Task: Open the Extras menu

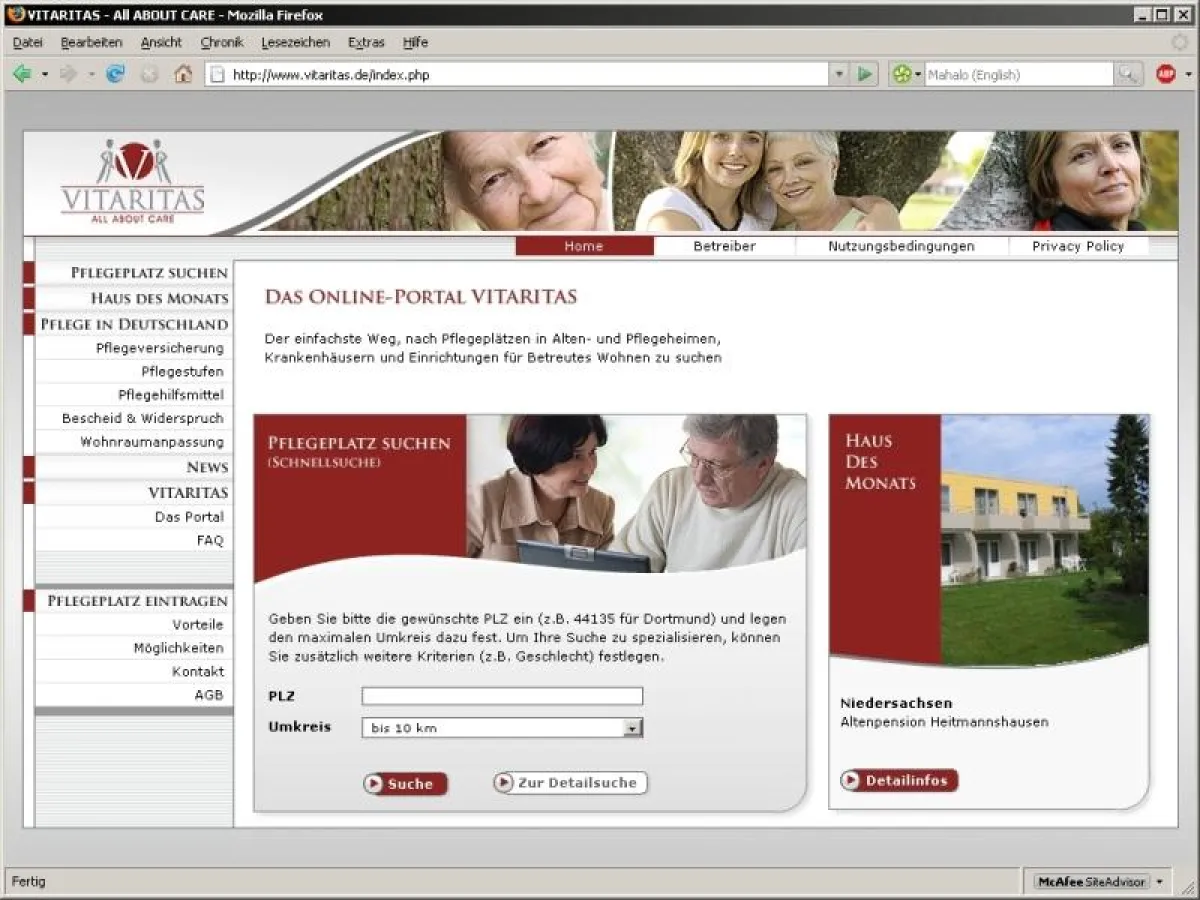Action: pyautogui.click(x=366, y=42)
